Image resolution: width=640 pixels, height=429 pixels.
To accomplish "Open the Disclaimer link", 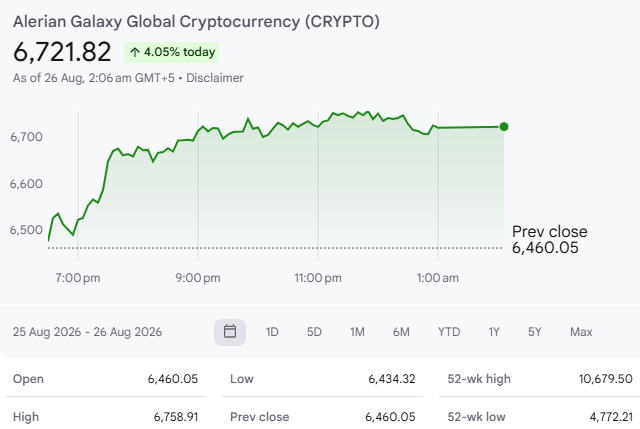I will (215, 78).
